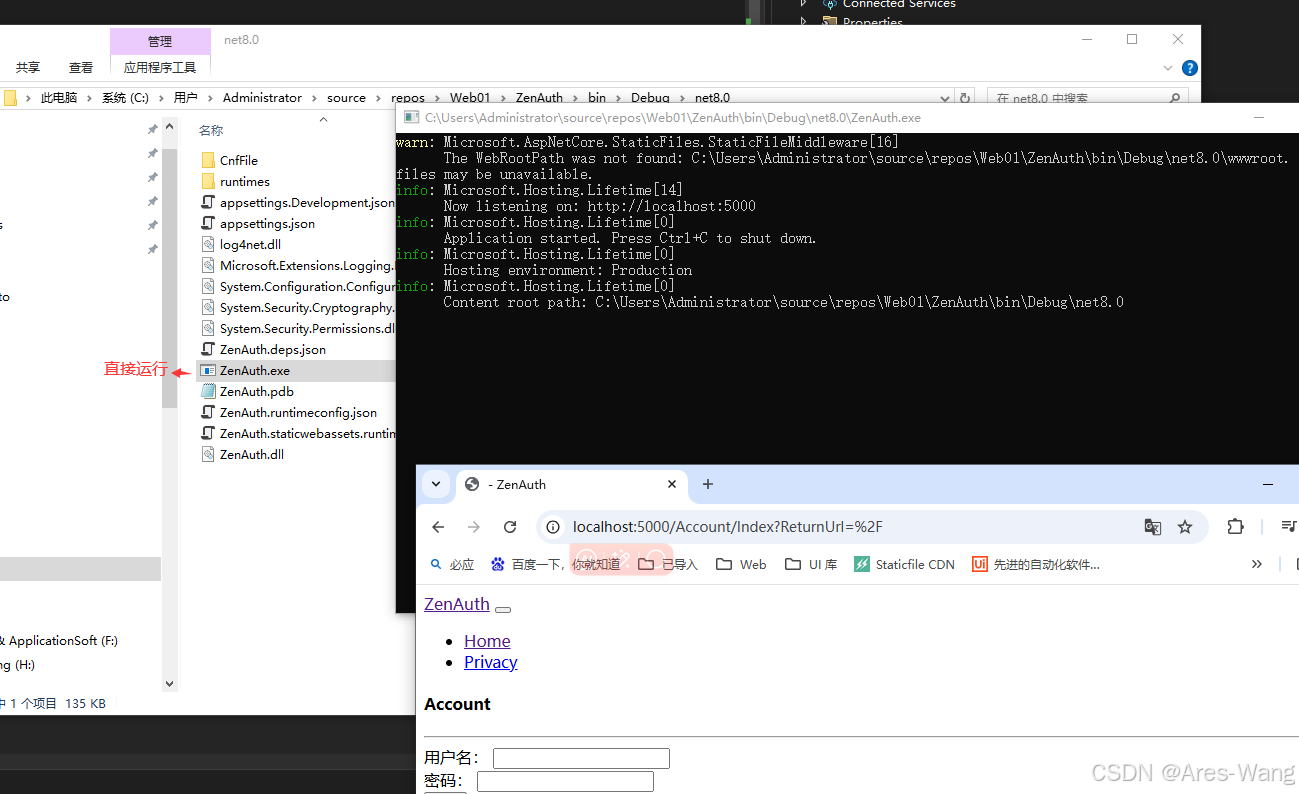Open the Privacy link

[x=491, y=662]
